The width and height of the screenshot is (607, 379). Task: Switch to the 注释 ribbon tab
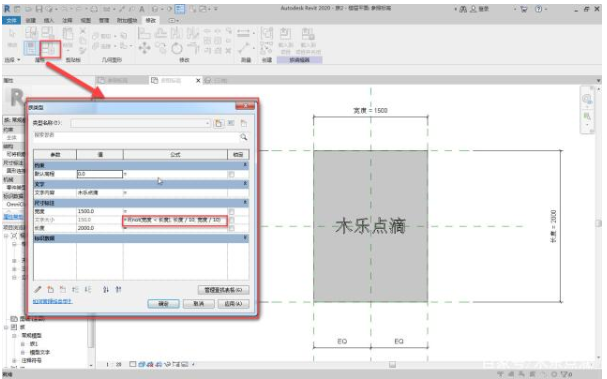67,20
